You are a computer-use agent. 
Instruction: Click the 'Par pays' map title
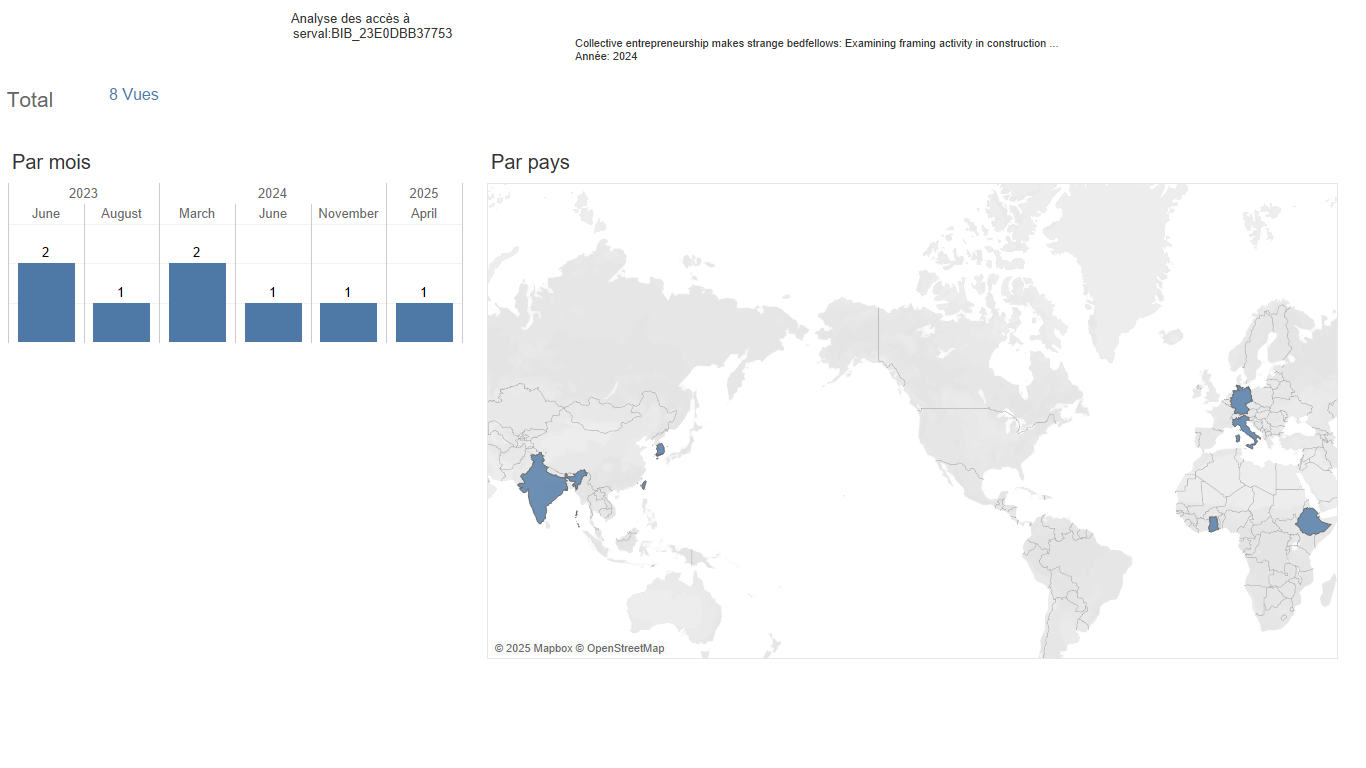click(x=530, y=162)
